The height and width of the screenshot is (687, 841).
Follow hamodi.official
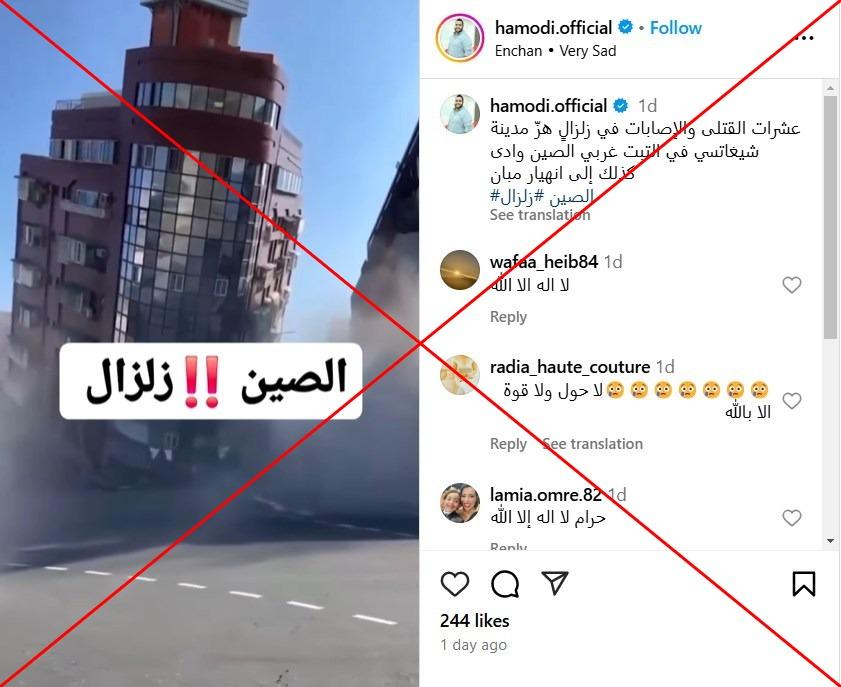(675, 28)
